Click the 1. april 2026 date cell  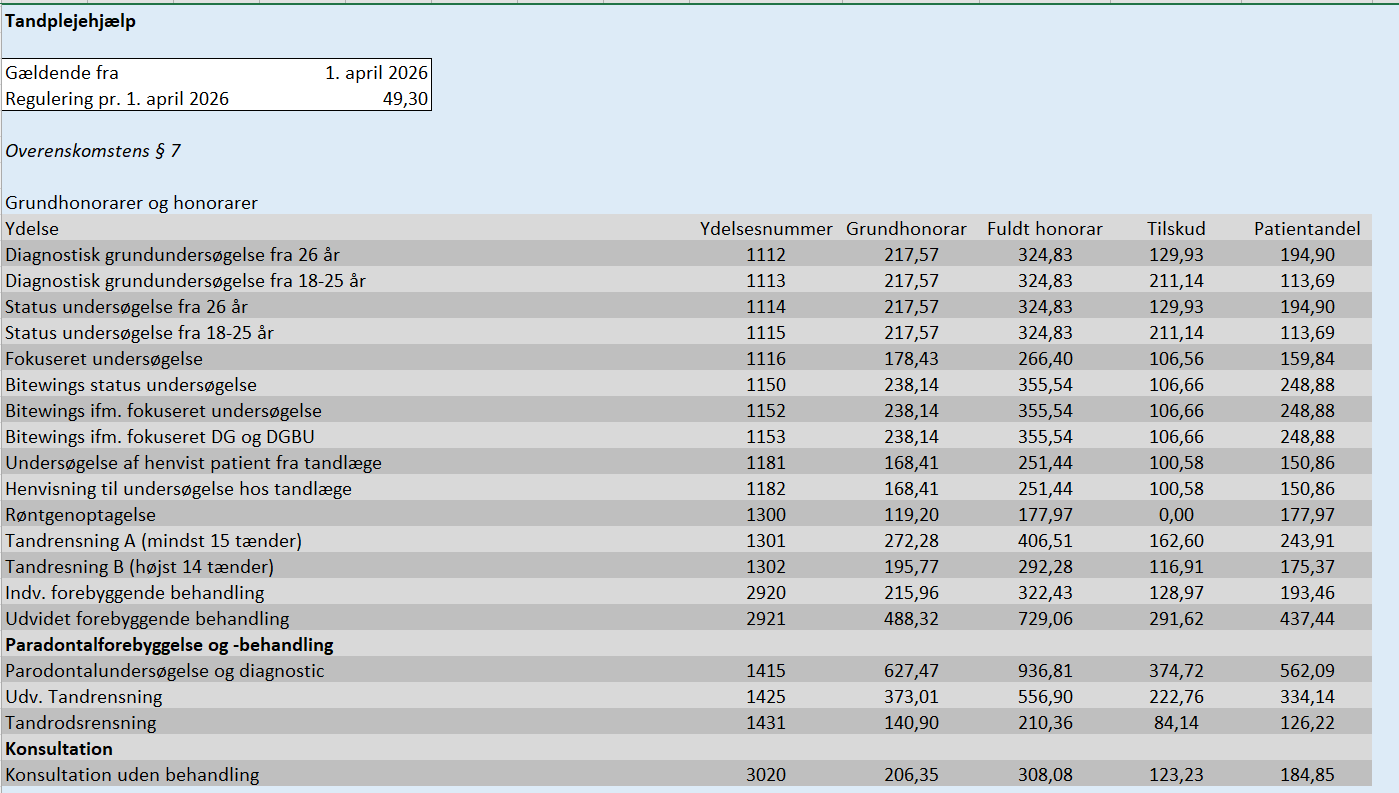(376, 73)
